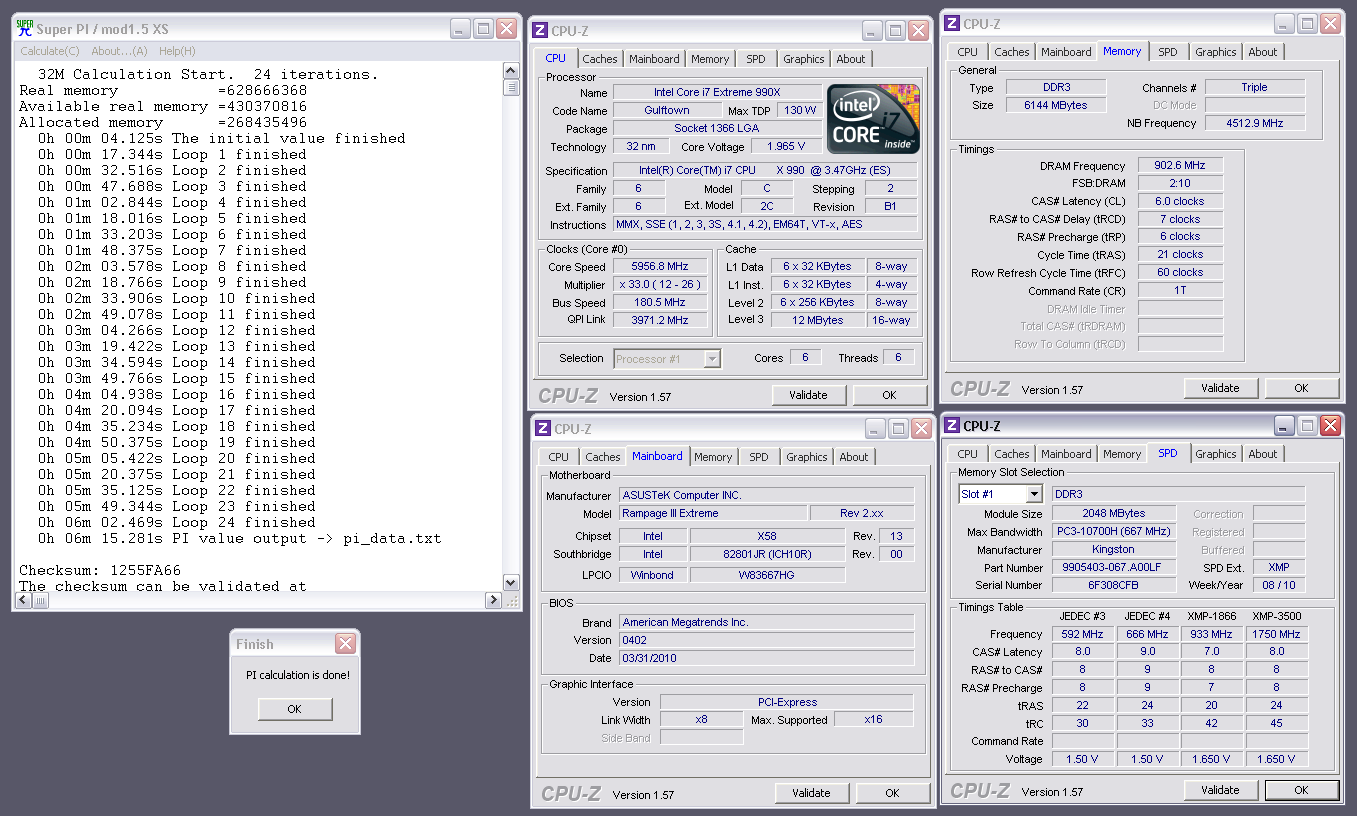Open the About...(A) menu in Super PI

tap(119, 51)
